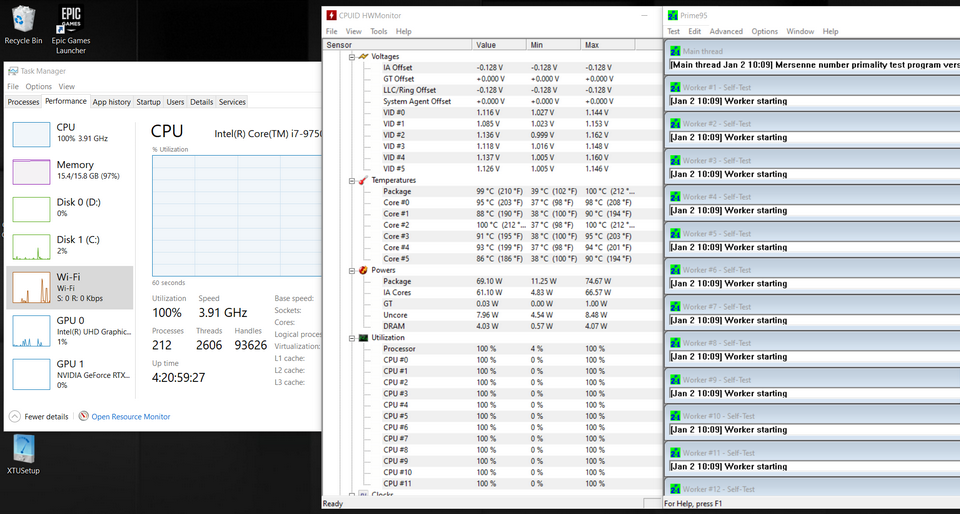
Task: Click the Voltages lightning icon in HWMonitor
Action: 363,57
